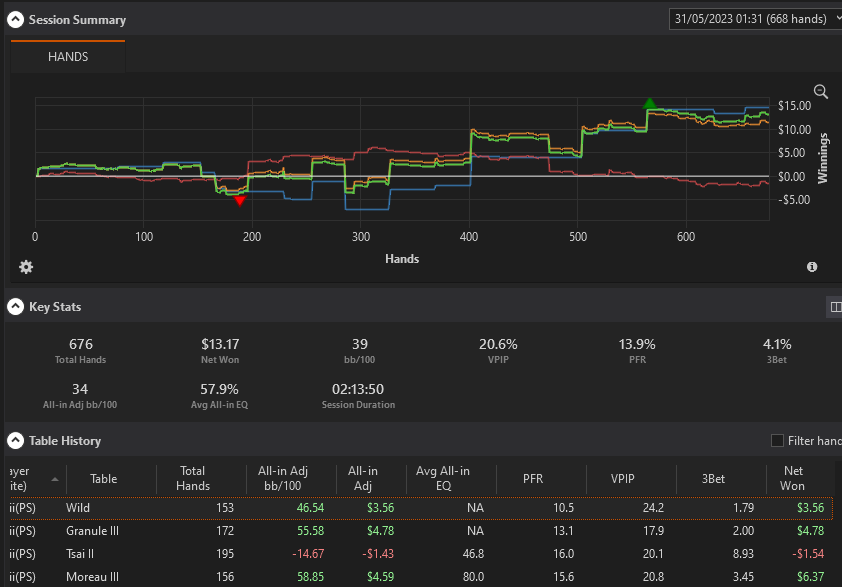
Task: Click the All-in Adj bb/100 column header
Action: 282,478
